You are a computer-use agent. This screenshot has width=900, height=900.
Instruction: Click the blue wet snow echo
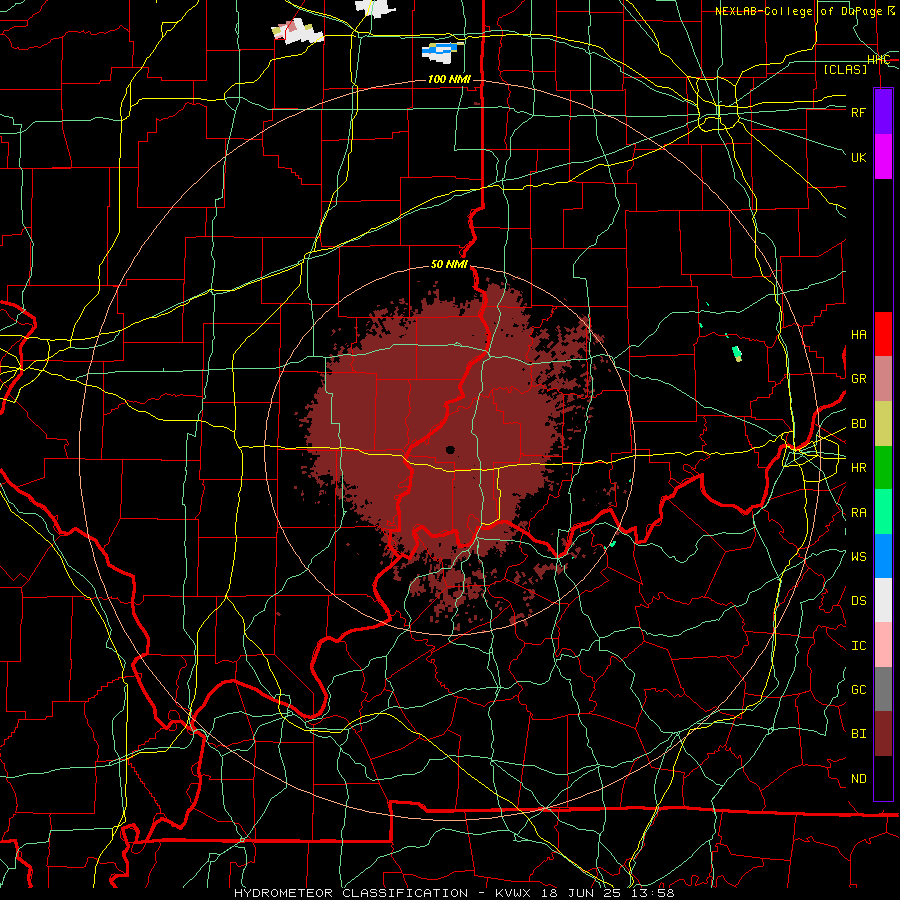(x=441, y=51)
